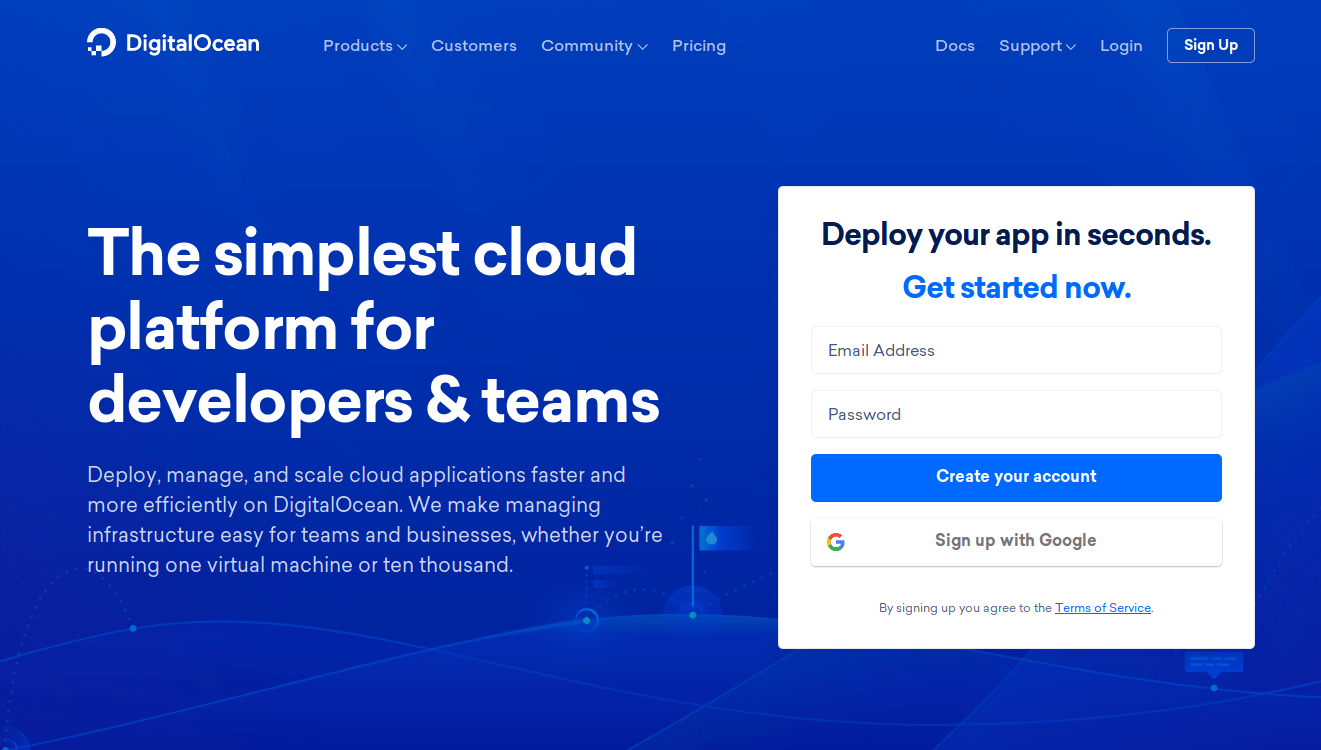Expand the Support dropdown menu
The width and height of the screenshot is (1321, 750).
1037,46
